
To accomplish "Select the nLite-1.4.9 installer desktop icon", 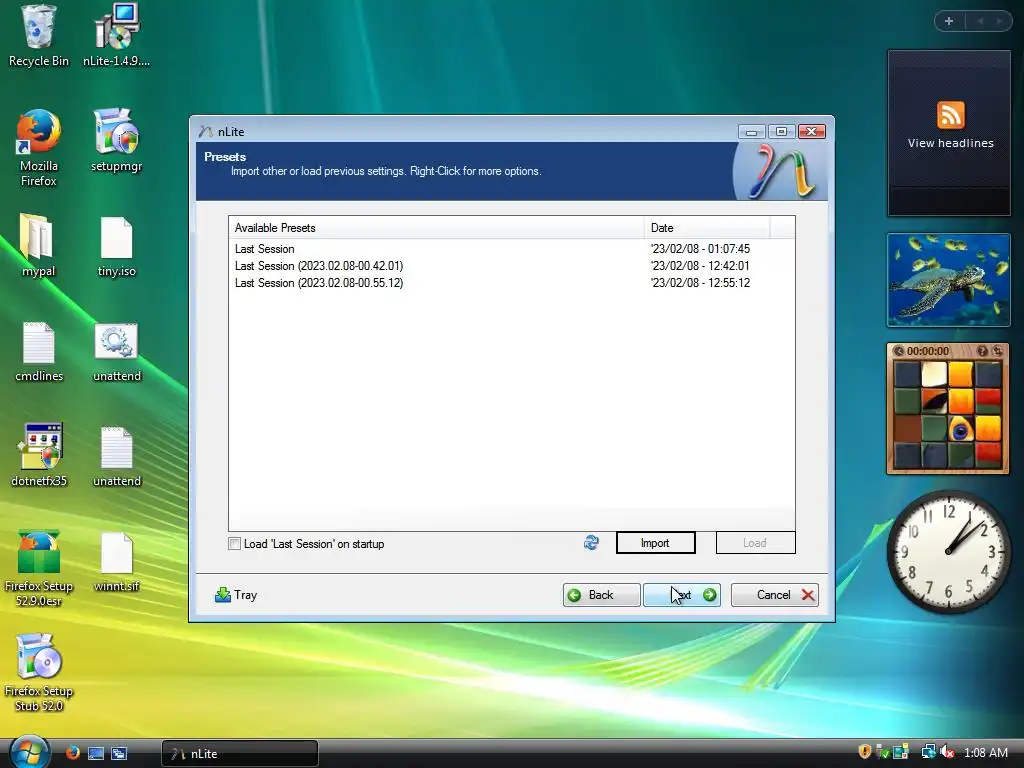I will point(116,36).
